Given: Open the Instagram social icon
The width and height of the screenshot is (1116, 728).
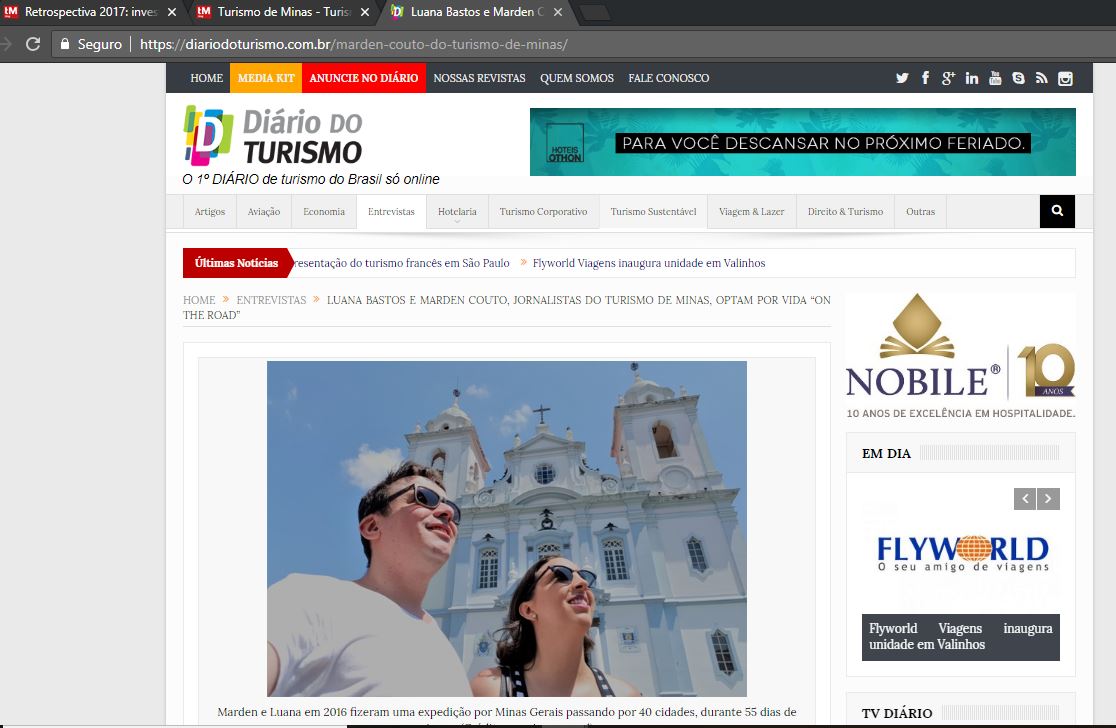Looking at the screenshot, I should [x=1065, y=78].
